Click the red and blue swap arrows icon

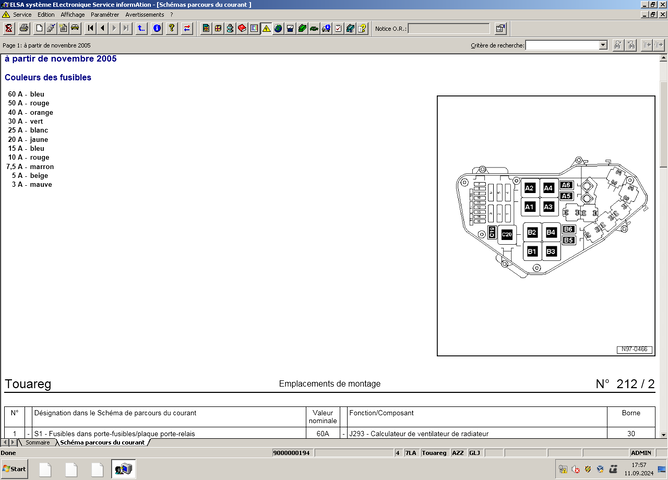coord(187,29)
